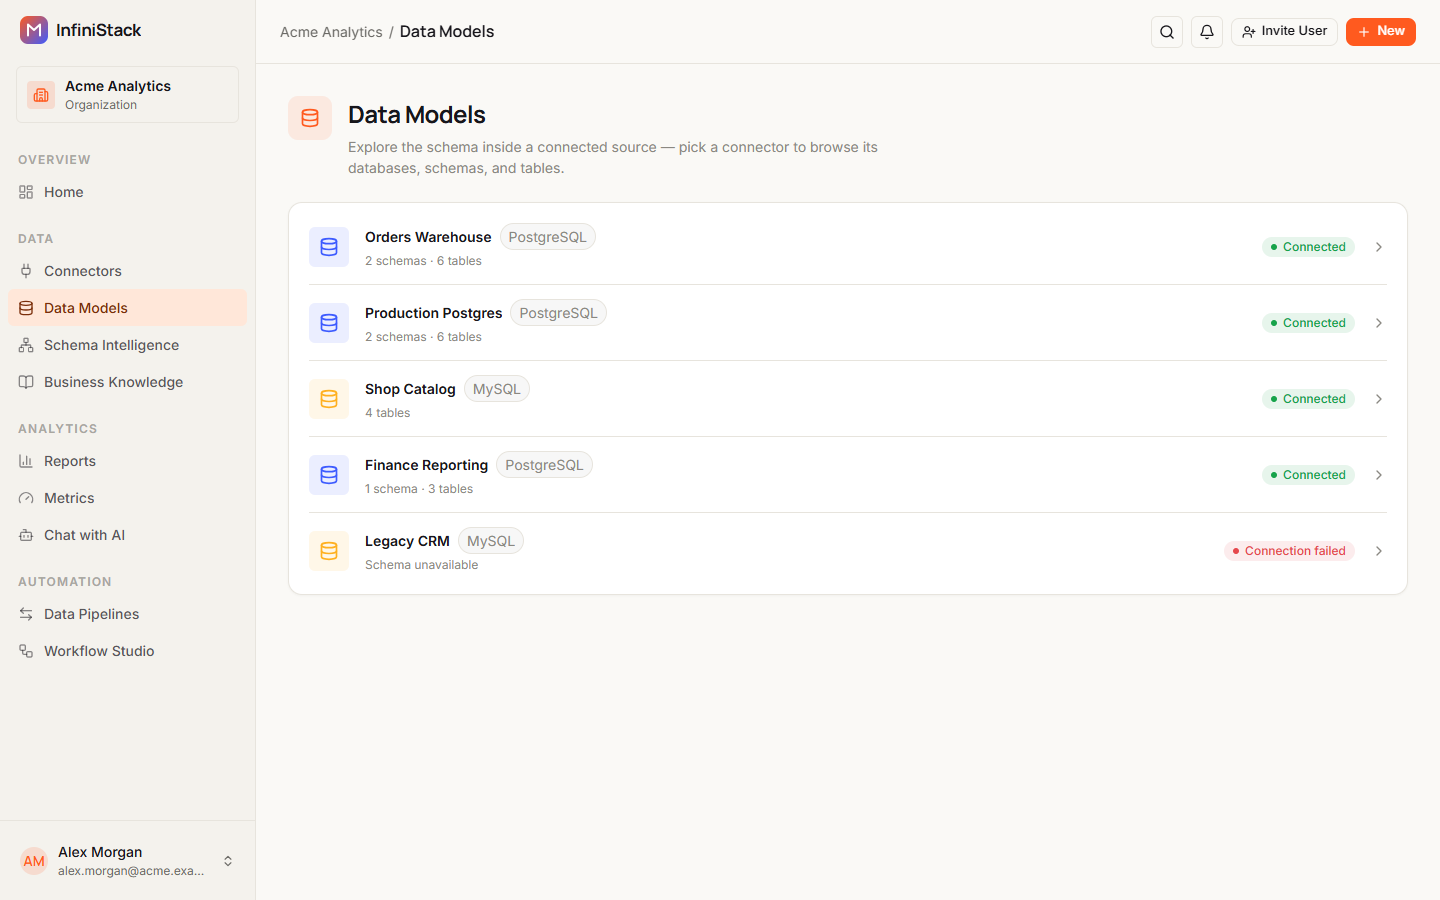Open the Acme Analytics organization card
This screenshot has width=1440, height=900.
pos(127,95)
